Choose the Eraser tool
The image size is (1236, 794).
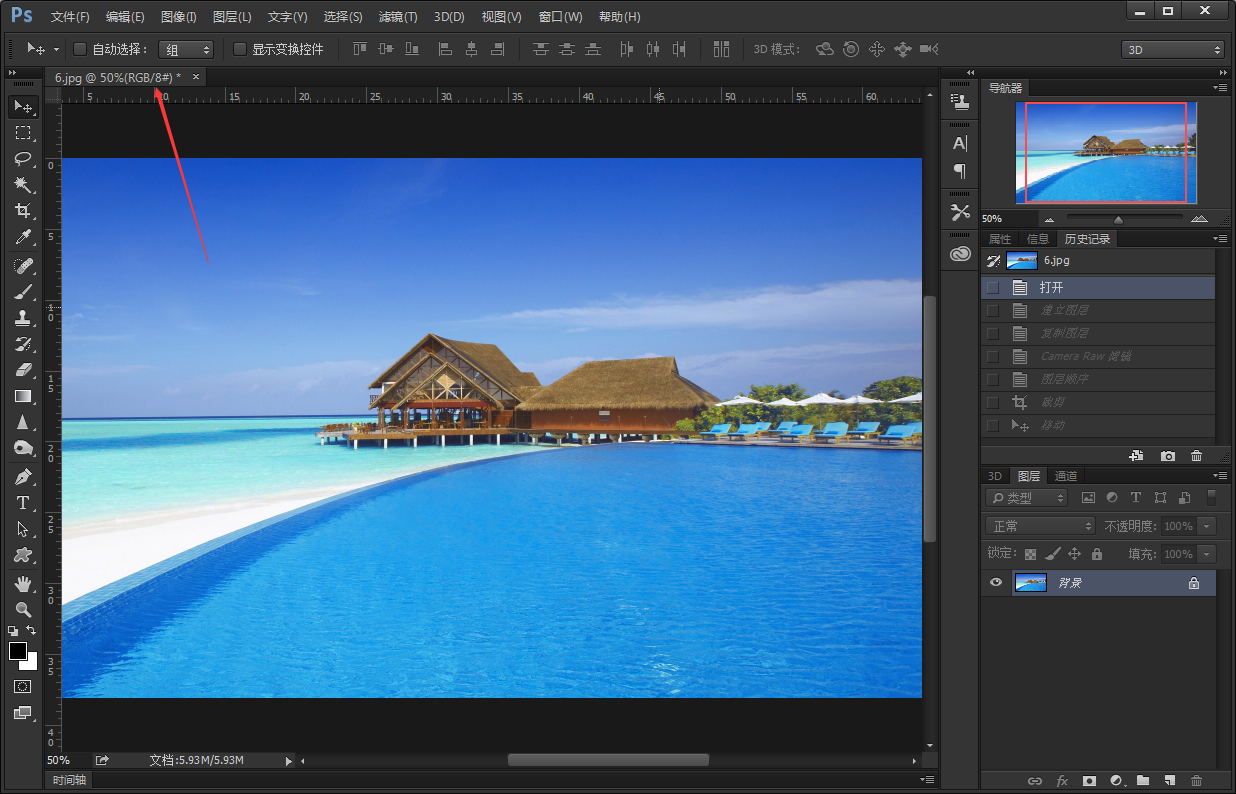pos(22,370)
